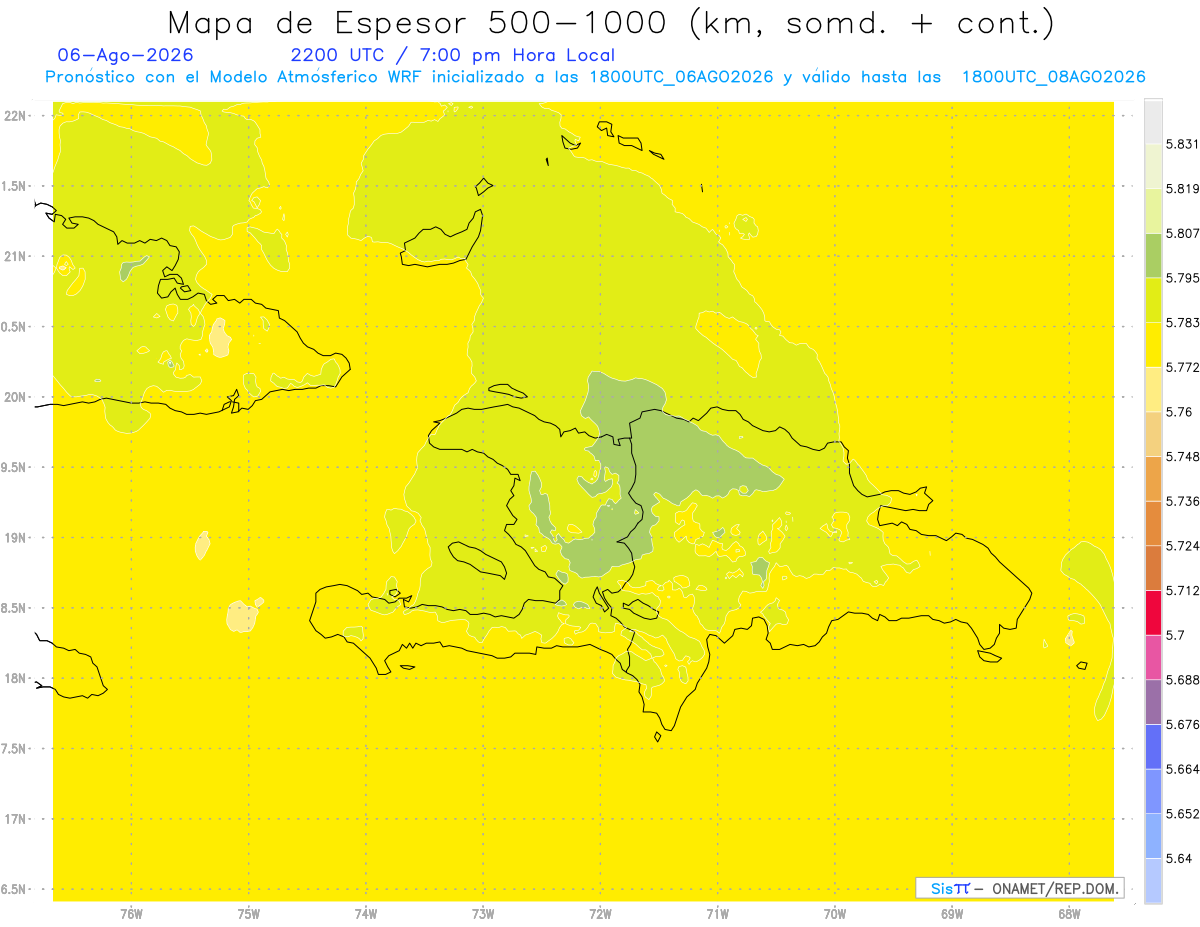The image size is (1200, 927).
Task: Click the 73W longitude label
Action: tap(483, 913)
